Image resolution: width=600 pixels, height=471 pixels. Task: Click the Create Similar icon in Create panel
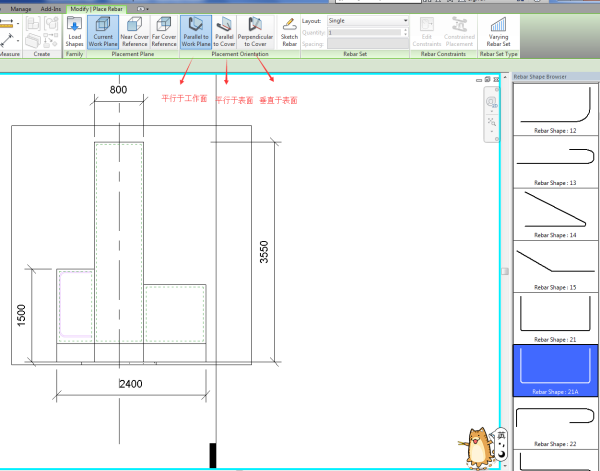point(51,40)
